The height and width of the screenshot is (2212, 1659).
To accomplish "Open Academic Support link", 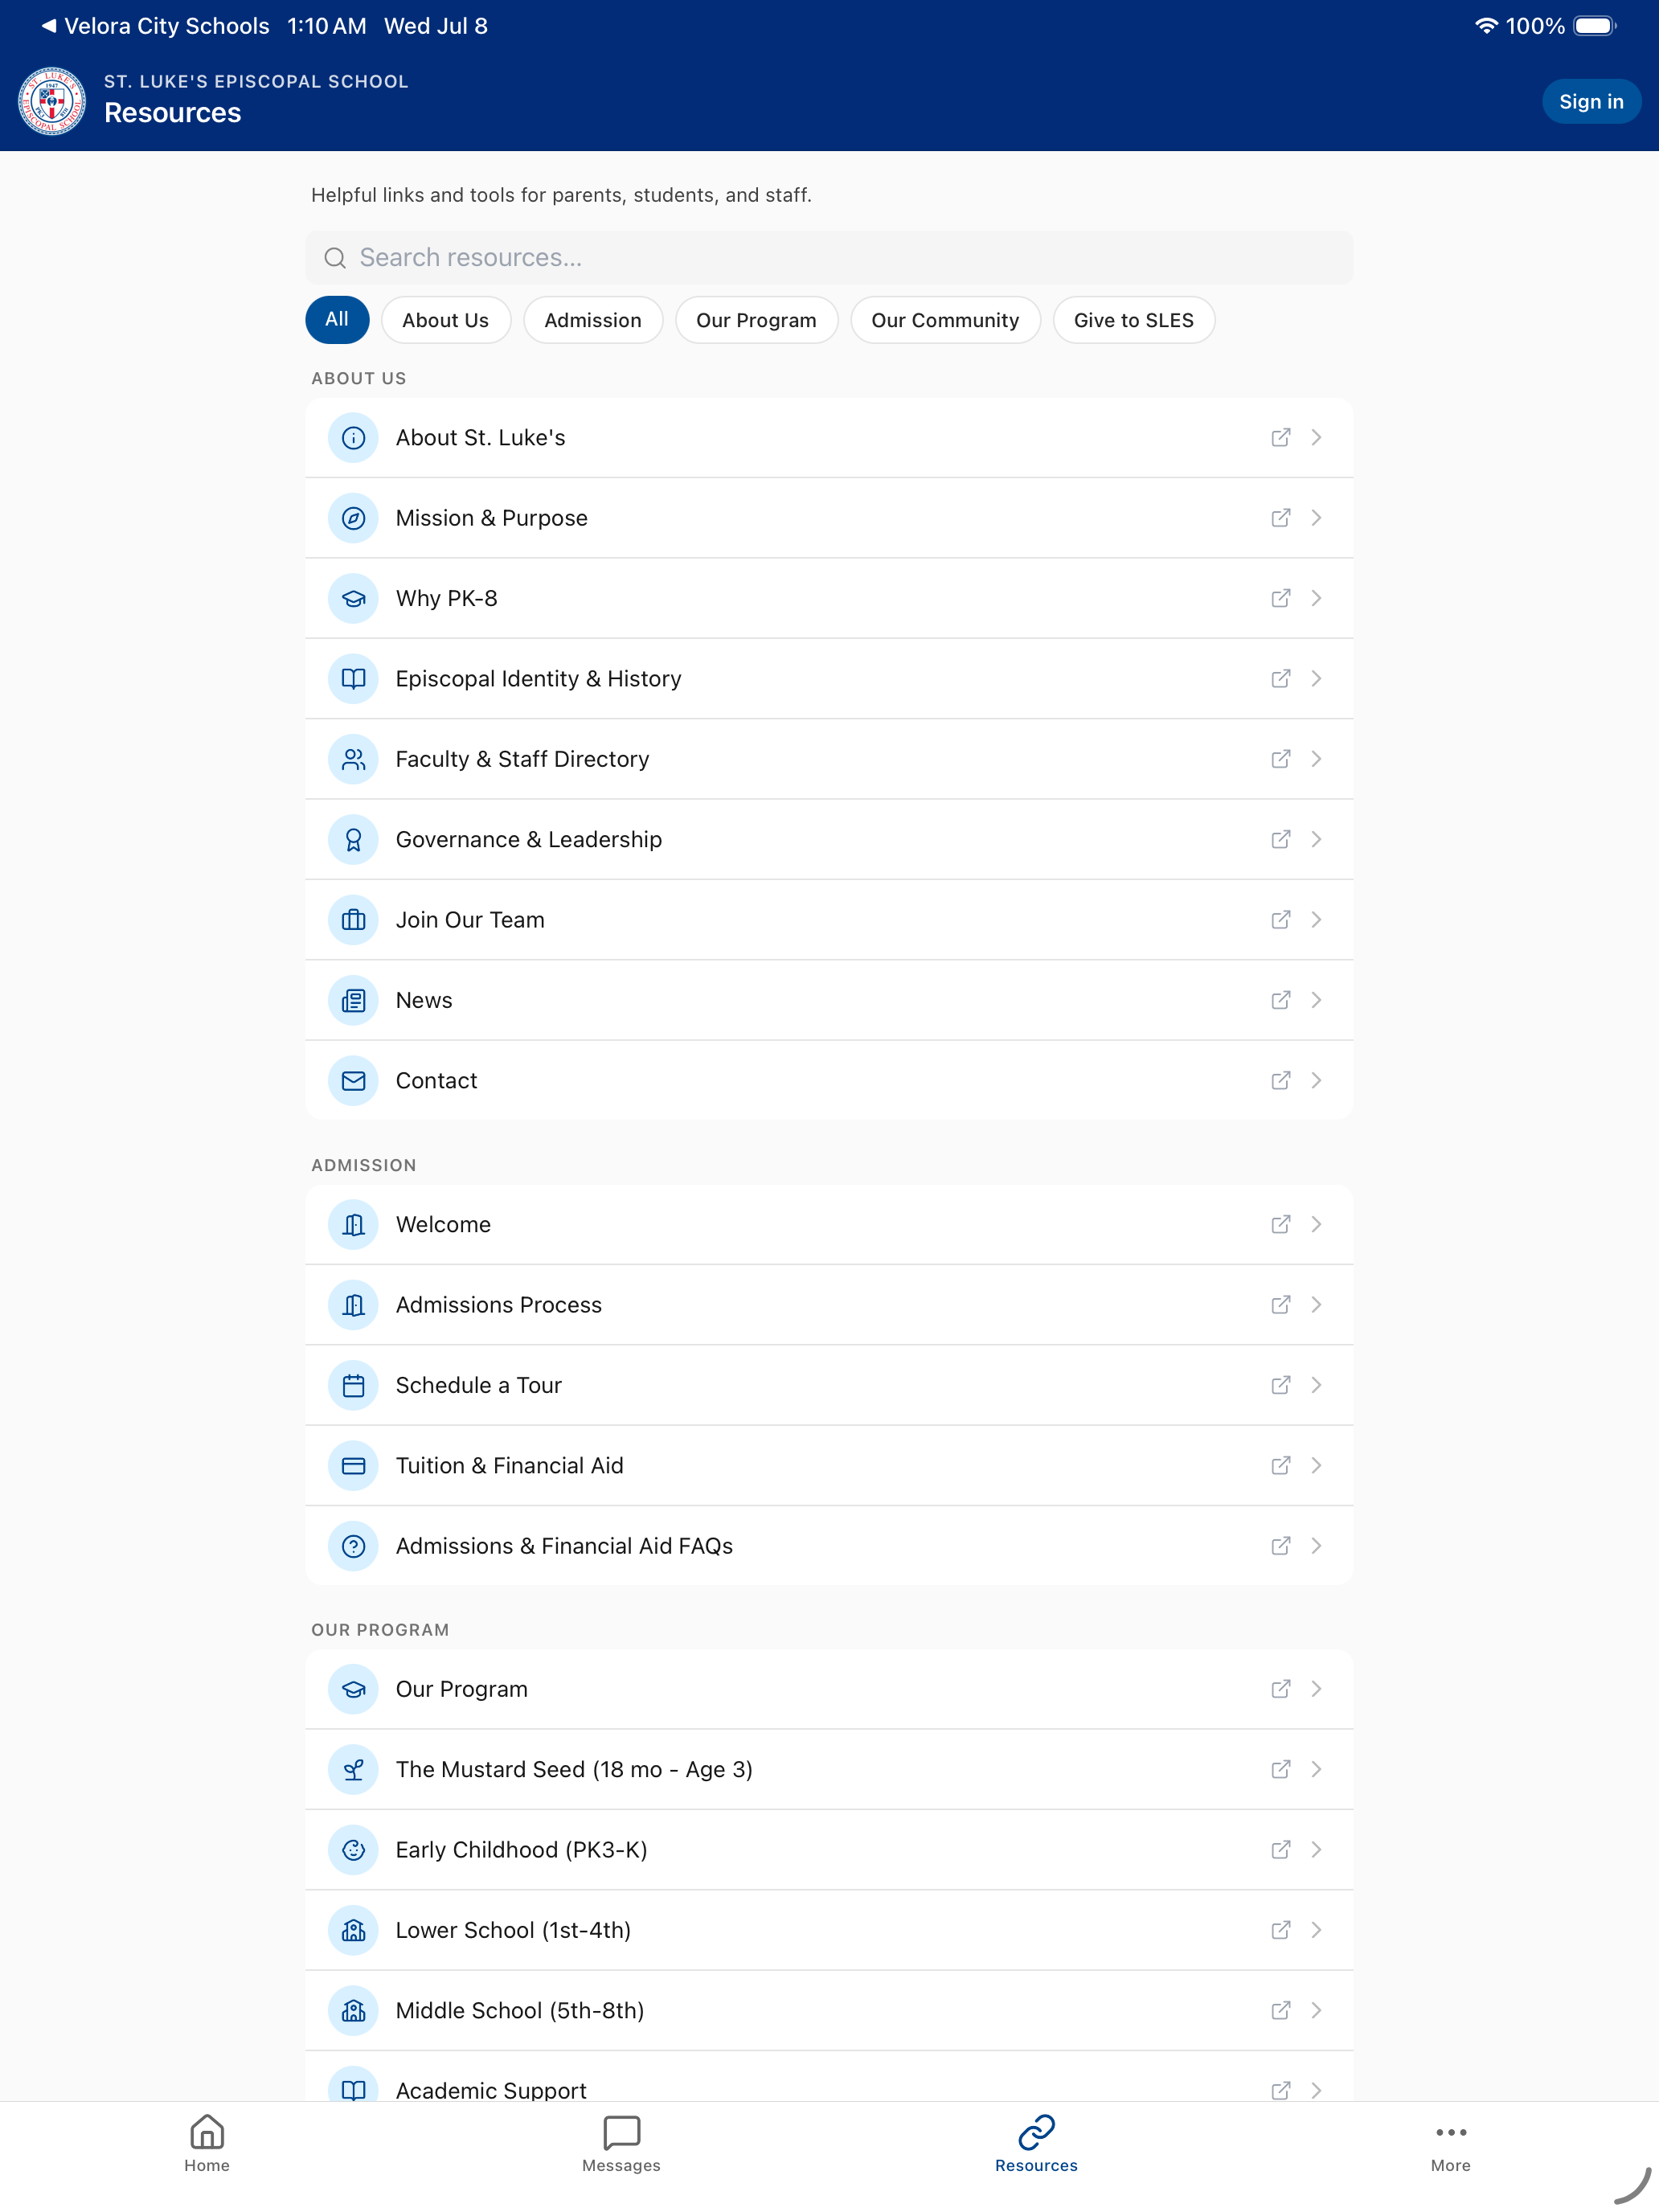I will point(829,2076).
